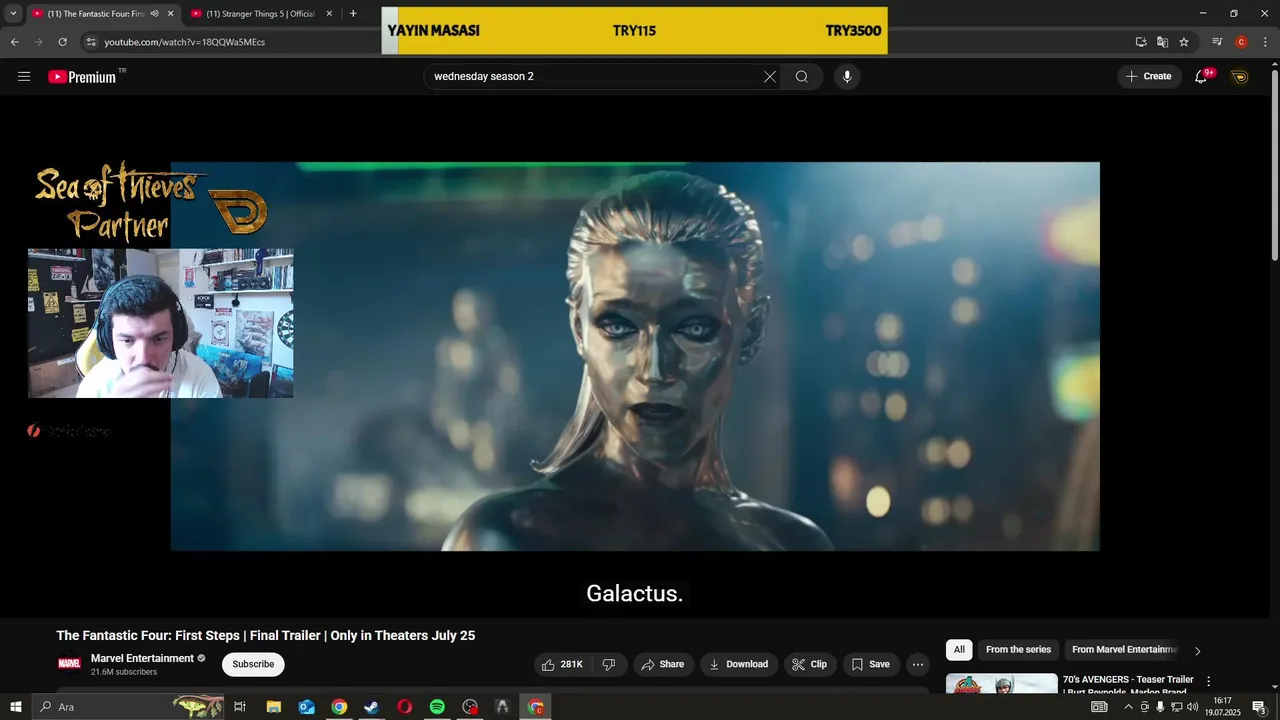
Task: Open a new Chrome tab
Action: click(353, 14)
